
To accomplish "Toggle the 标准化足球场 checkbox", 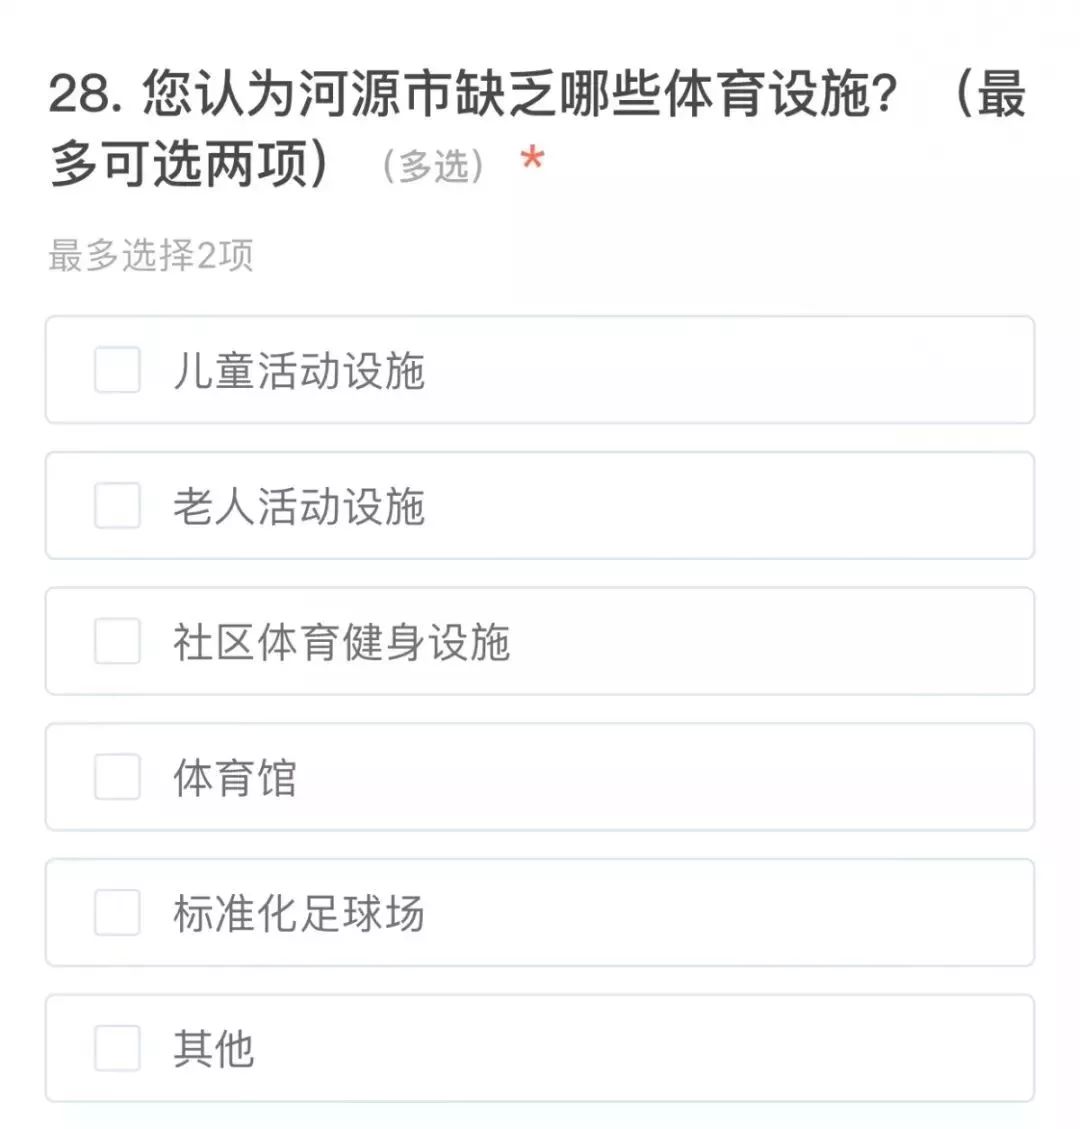I will [x=117, y=912].
